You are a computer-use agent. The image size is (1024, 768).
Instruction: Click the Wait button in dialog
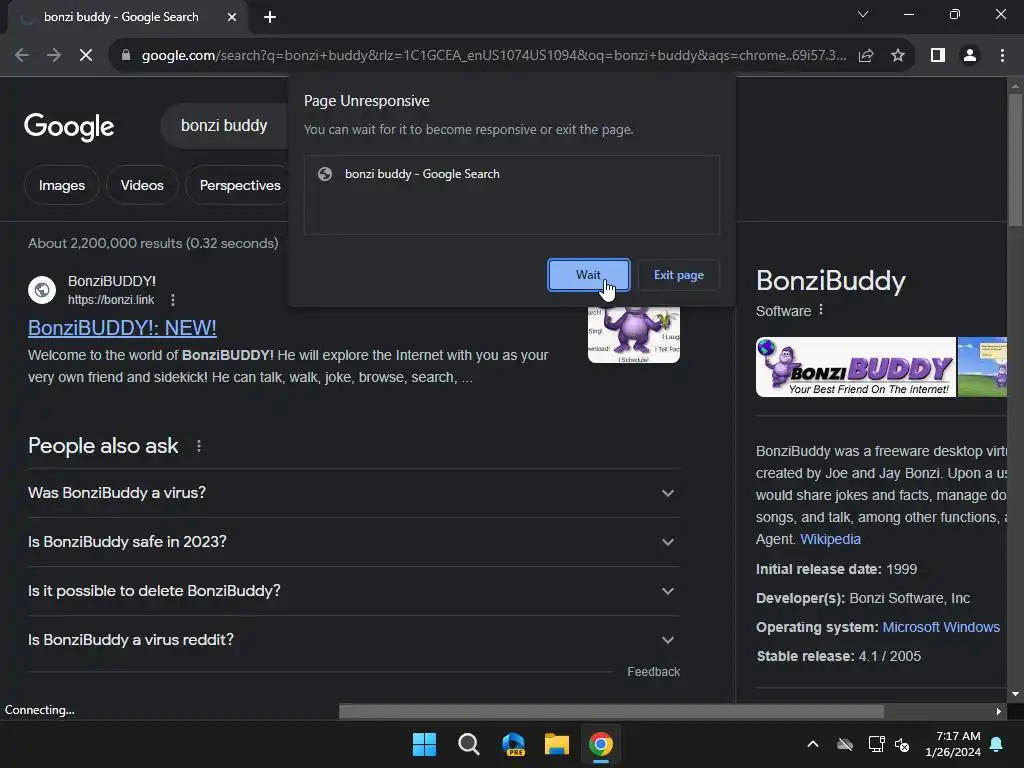click(588, 275)
